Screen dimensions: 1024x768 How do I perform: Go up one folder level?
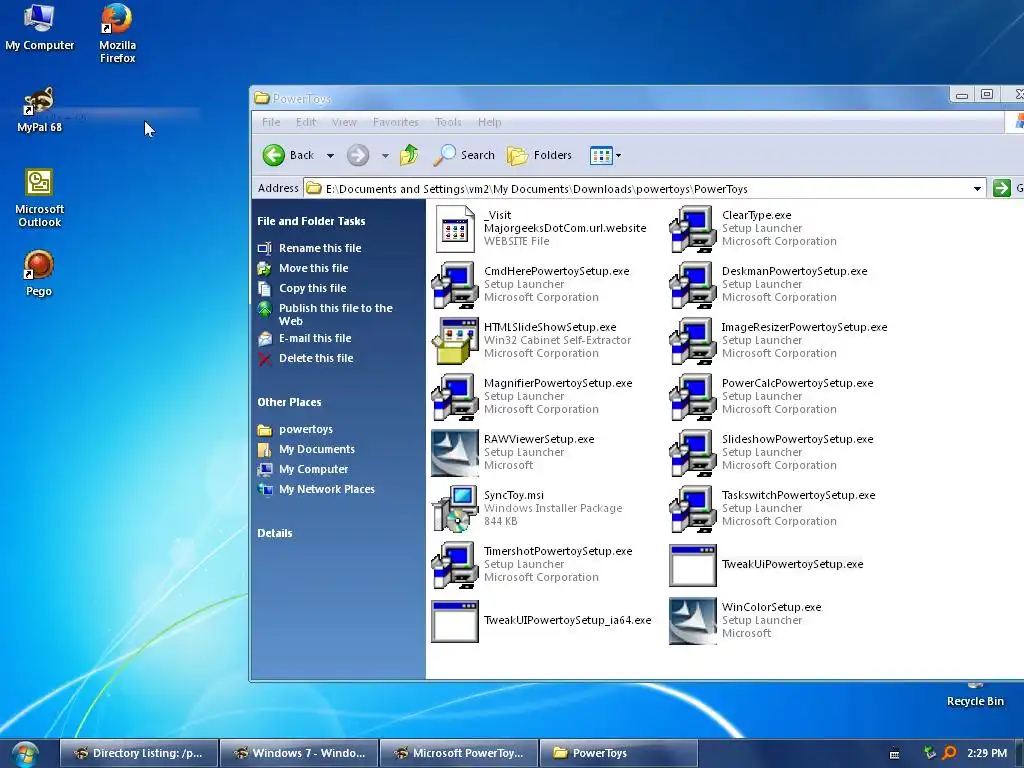click(409, 155)
